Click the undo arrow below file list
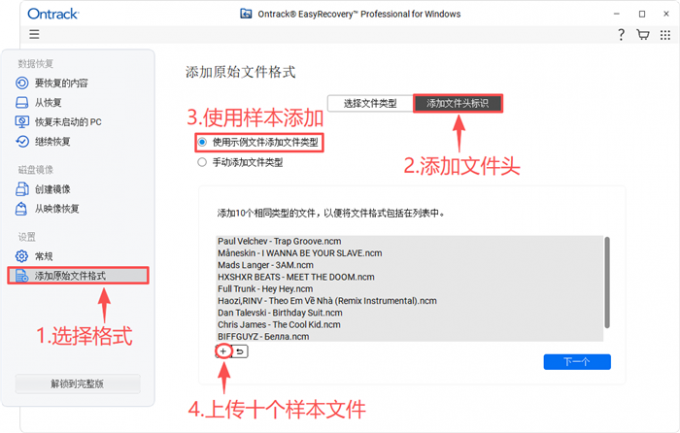 240,351
